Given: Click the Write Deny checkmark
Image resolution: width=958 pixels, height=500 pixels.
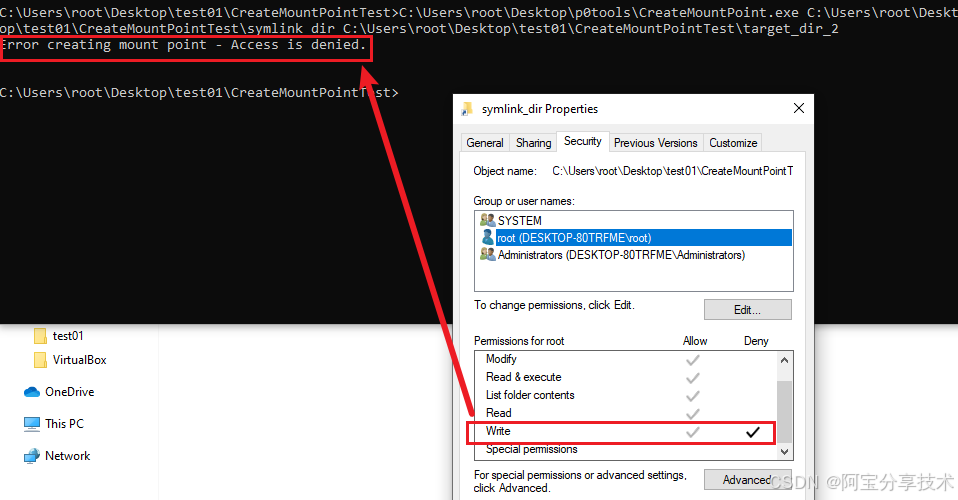Looking at the screenshot, I should click(x=753, y=432).
